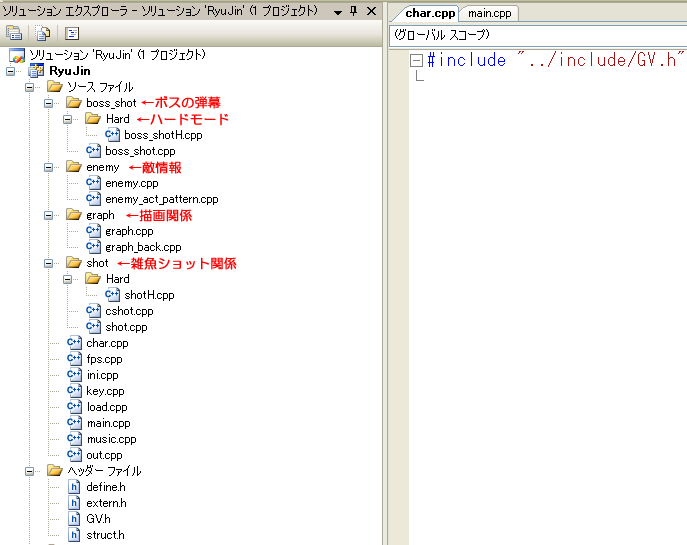687x545 pixels.
Task: Collapse the Hard folder under boss_shot
Action: [67, 119]
